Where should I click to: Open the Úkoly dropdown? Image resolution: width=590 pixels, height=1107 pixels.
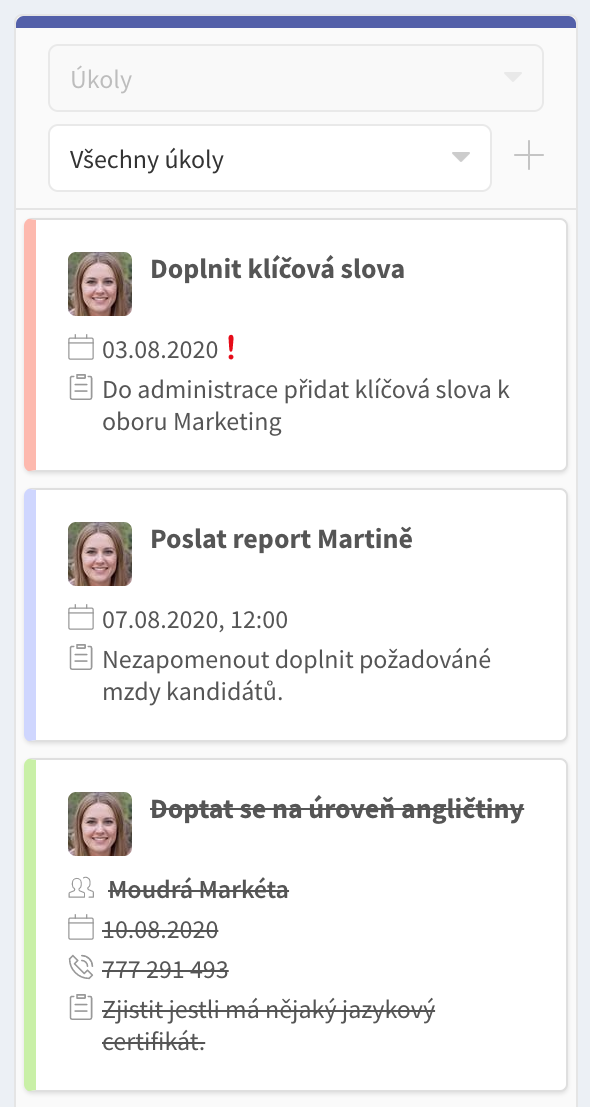[296, 78]
